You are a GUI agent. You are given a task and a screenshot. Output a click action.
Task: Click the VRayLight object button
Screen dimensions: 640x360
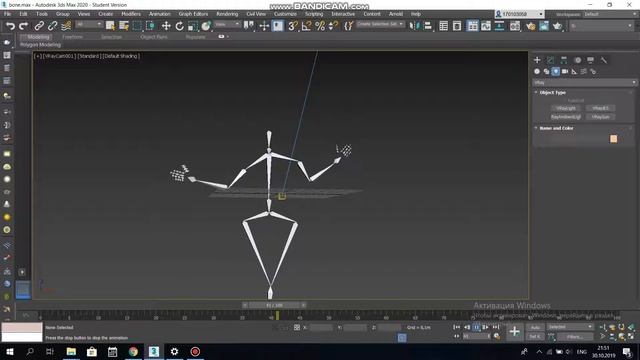566,108
